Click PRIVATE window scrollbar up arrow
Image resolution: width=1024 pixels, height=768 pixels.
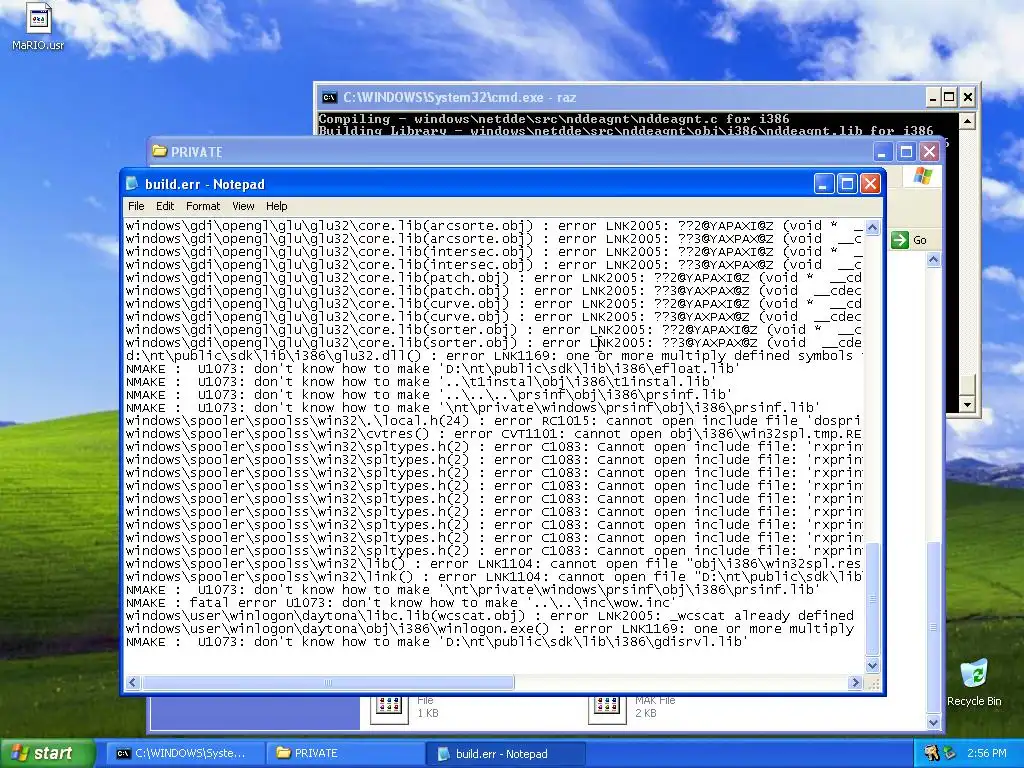(933, 260)
